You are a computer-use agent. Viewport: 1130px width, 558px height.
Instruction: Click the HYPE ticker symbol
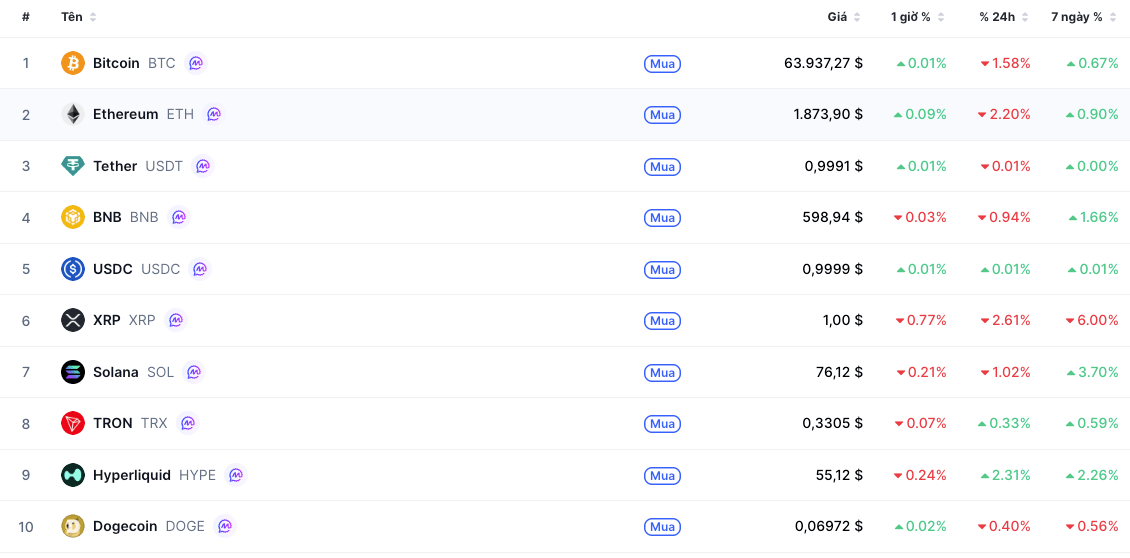pos(197,475)
